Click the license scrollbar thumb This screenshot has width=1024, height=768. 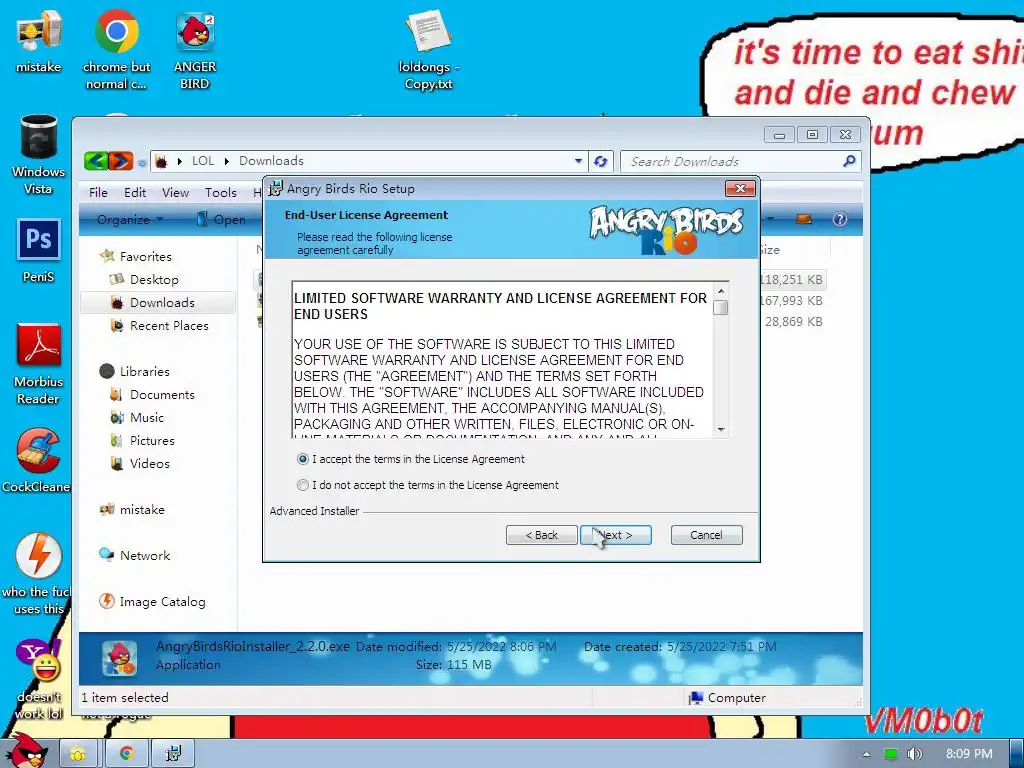pyautogui.click(x=720, y=307)
